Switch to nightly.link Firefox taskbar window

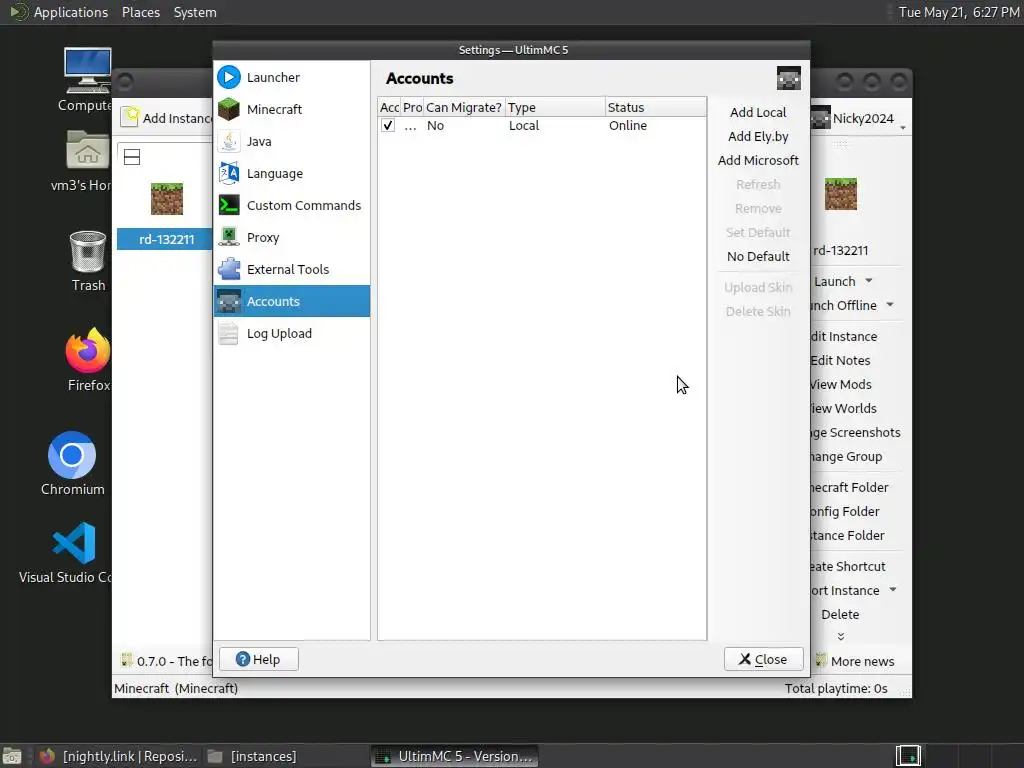coord(118,756)
